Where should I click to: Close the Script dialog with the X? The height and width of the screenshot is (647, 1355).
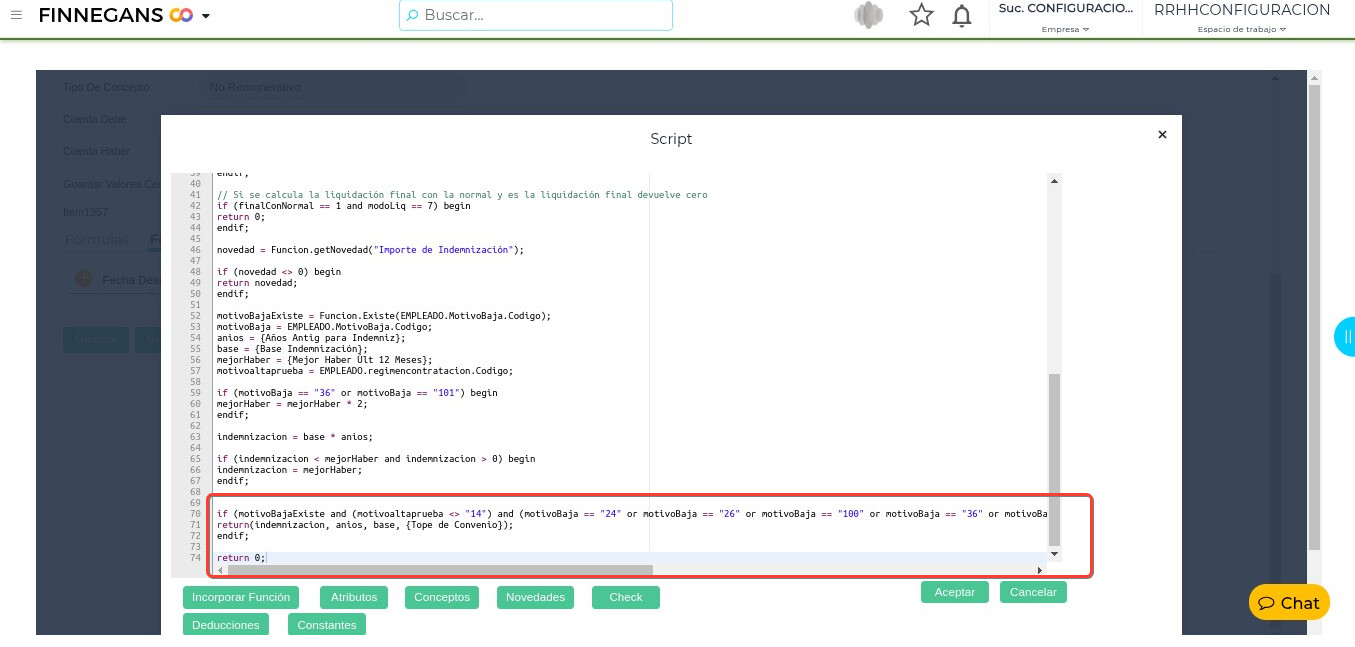(x=1162, y=134)
